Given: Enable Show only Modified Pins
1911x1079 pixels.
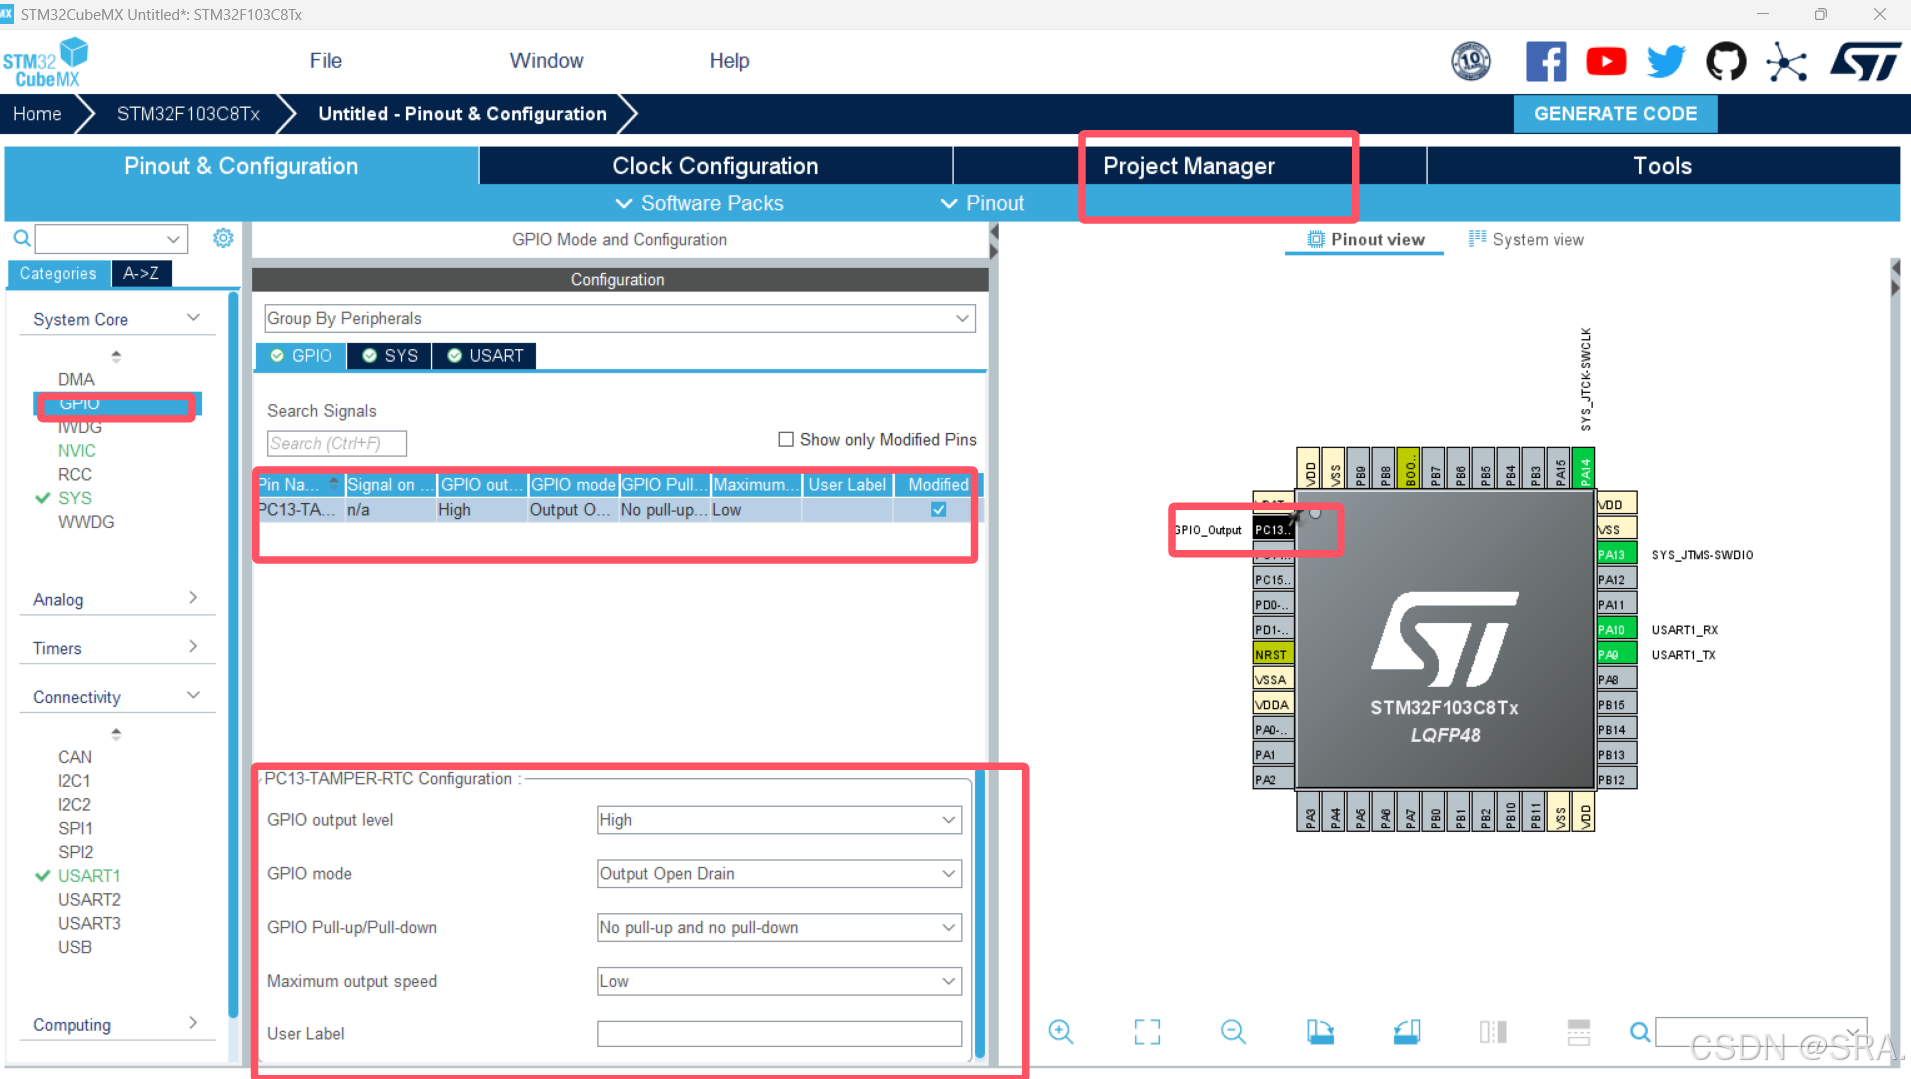Looking at the screenshot, I should click(x=787, y=439).
